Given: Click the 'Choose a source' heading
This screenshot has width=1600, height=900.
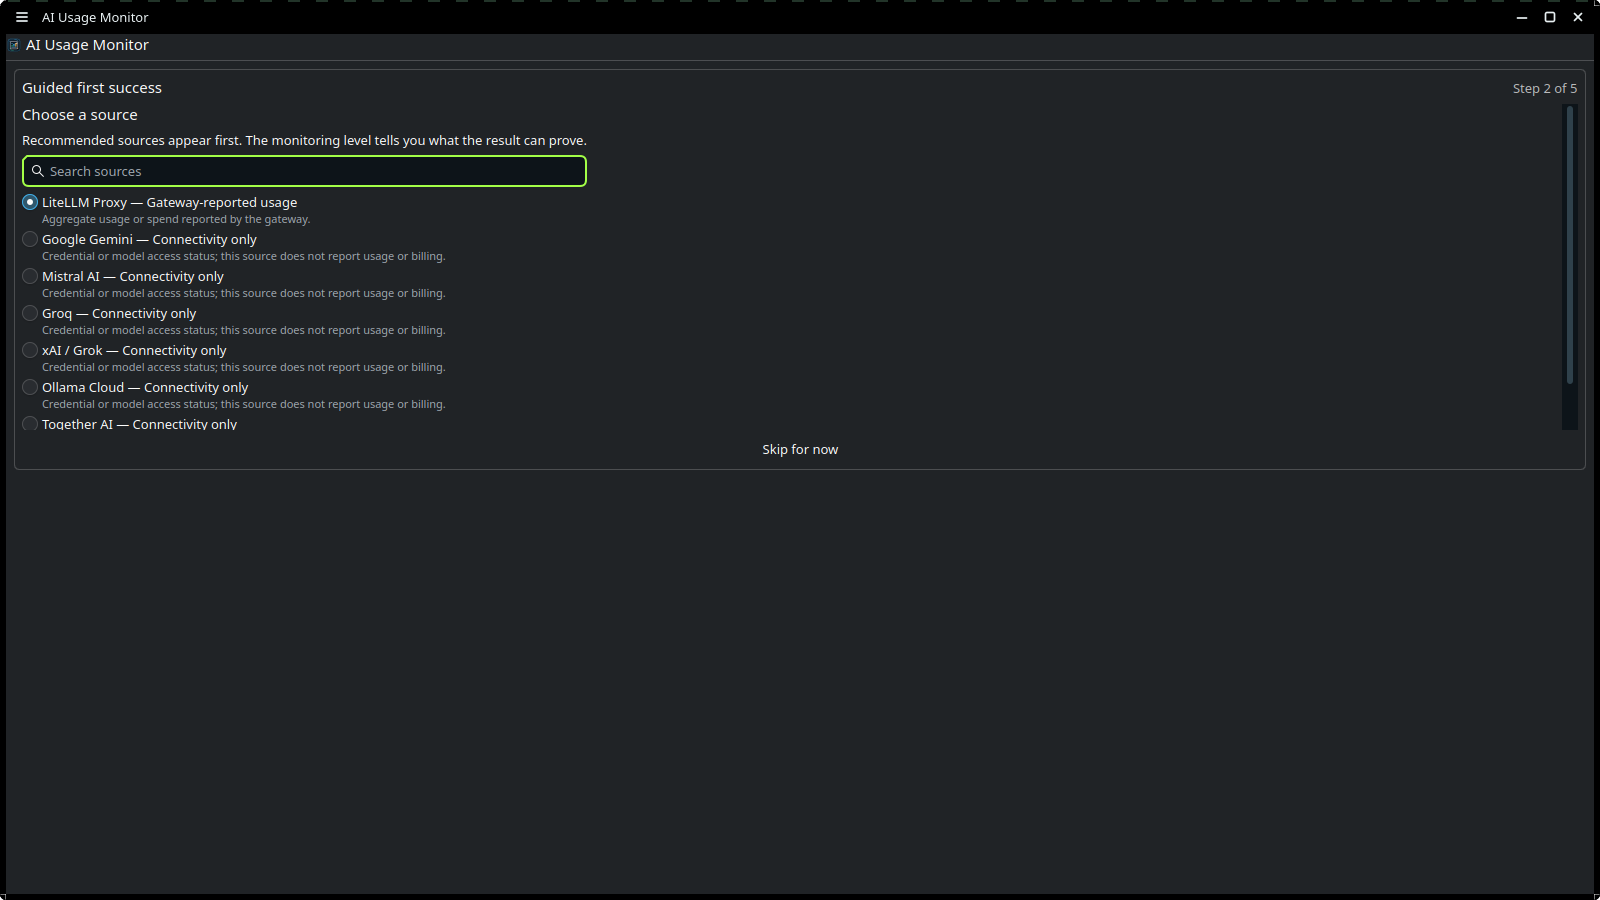Looking at the screenshot, I should click(x=80, y=115).
